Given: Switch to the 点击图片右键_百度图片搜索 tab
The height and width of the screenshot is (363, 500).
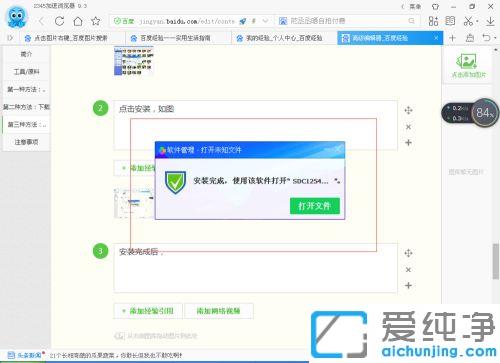Looking at the screenshot, I should click(71, 38).
